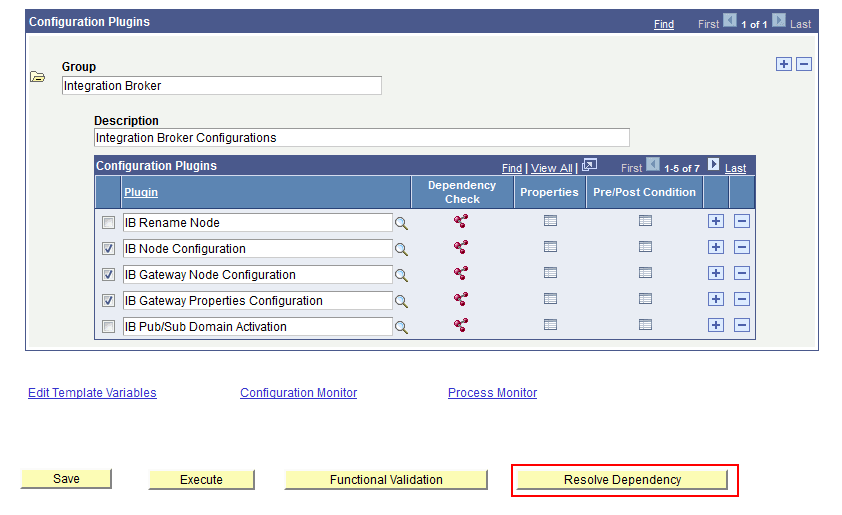Delete the IB Gateway Node Configuration row
This screenshot has height=515, width=842.
coord(742,273)
